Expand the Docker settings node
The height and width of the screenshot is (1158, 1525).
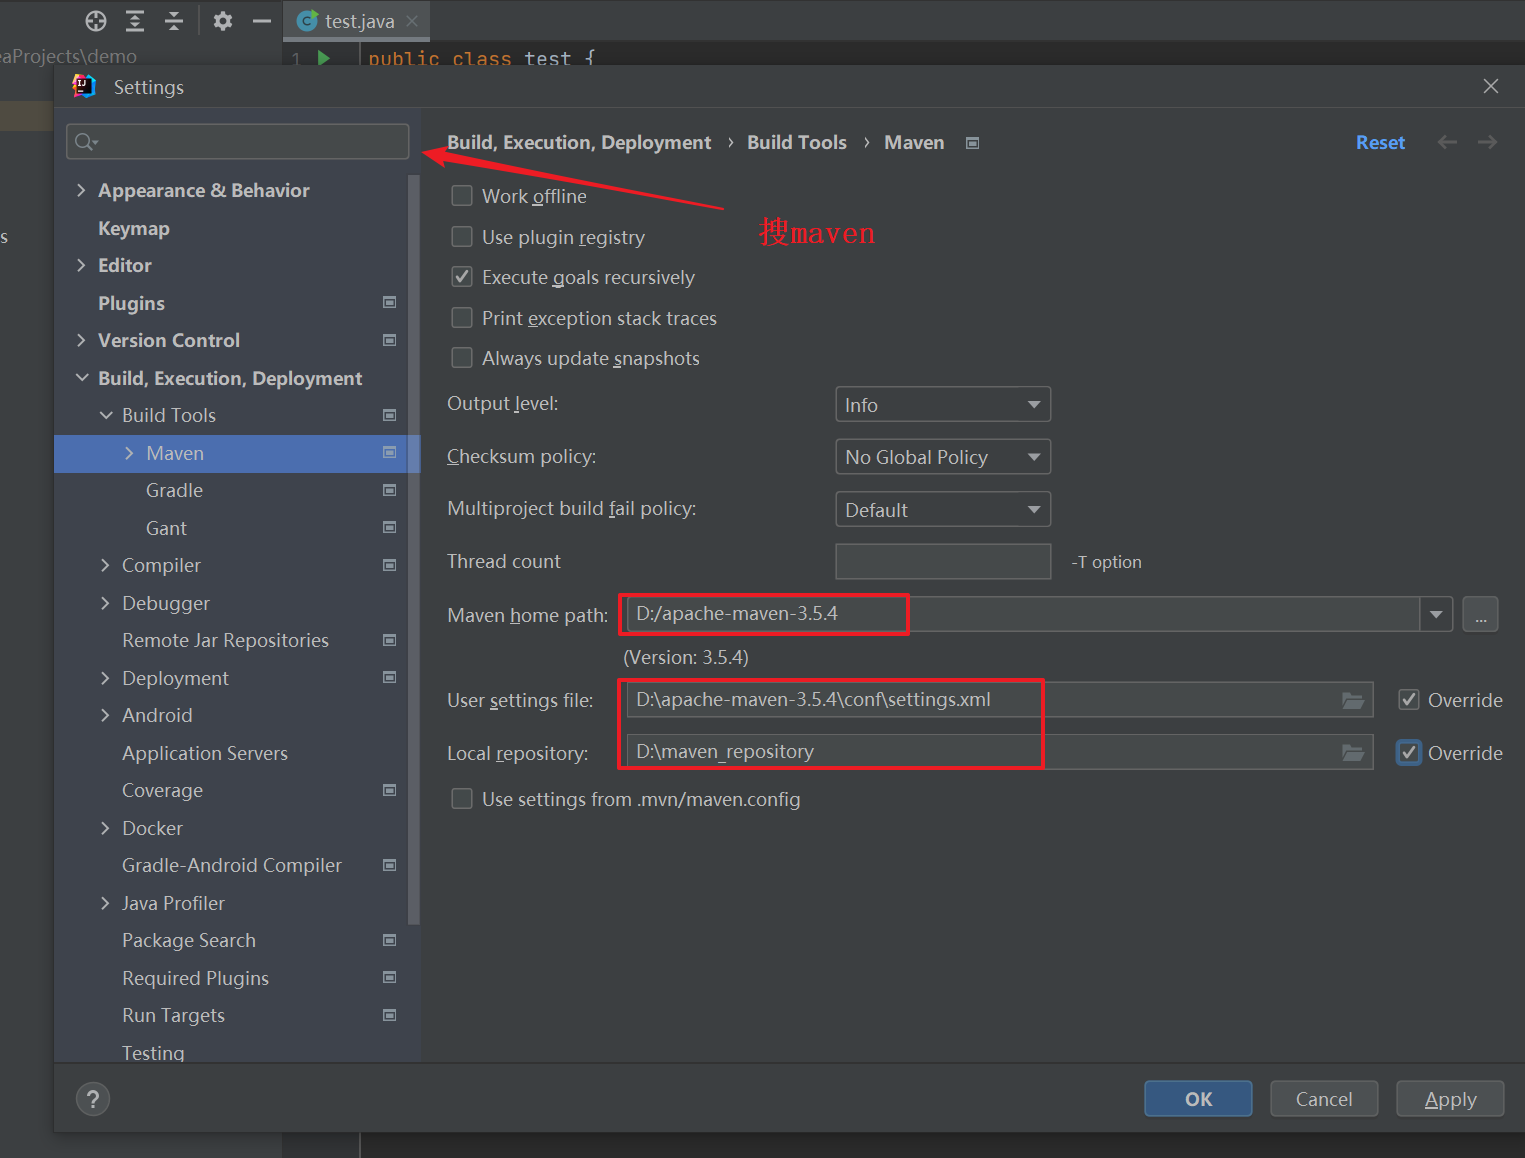pos(105,828)
